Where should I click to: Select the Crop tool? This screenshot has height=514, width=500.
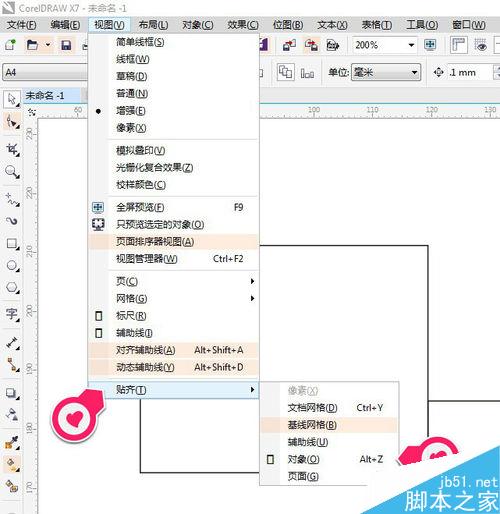pos(12,149)
